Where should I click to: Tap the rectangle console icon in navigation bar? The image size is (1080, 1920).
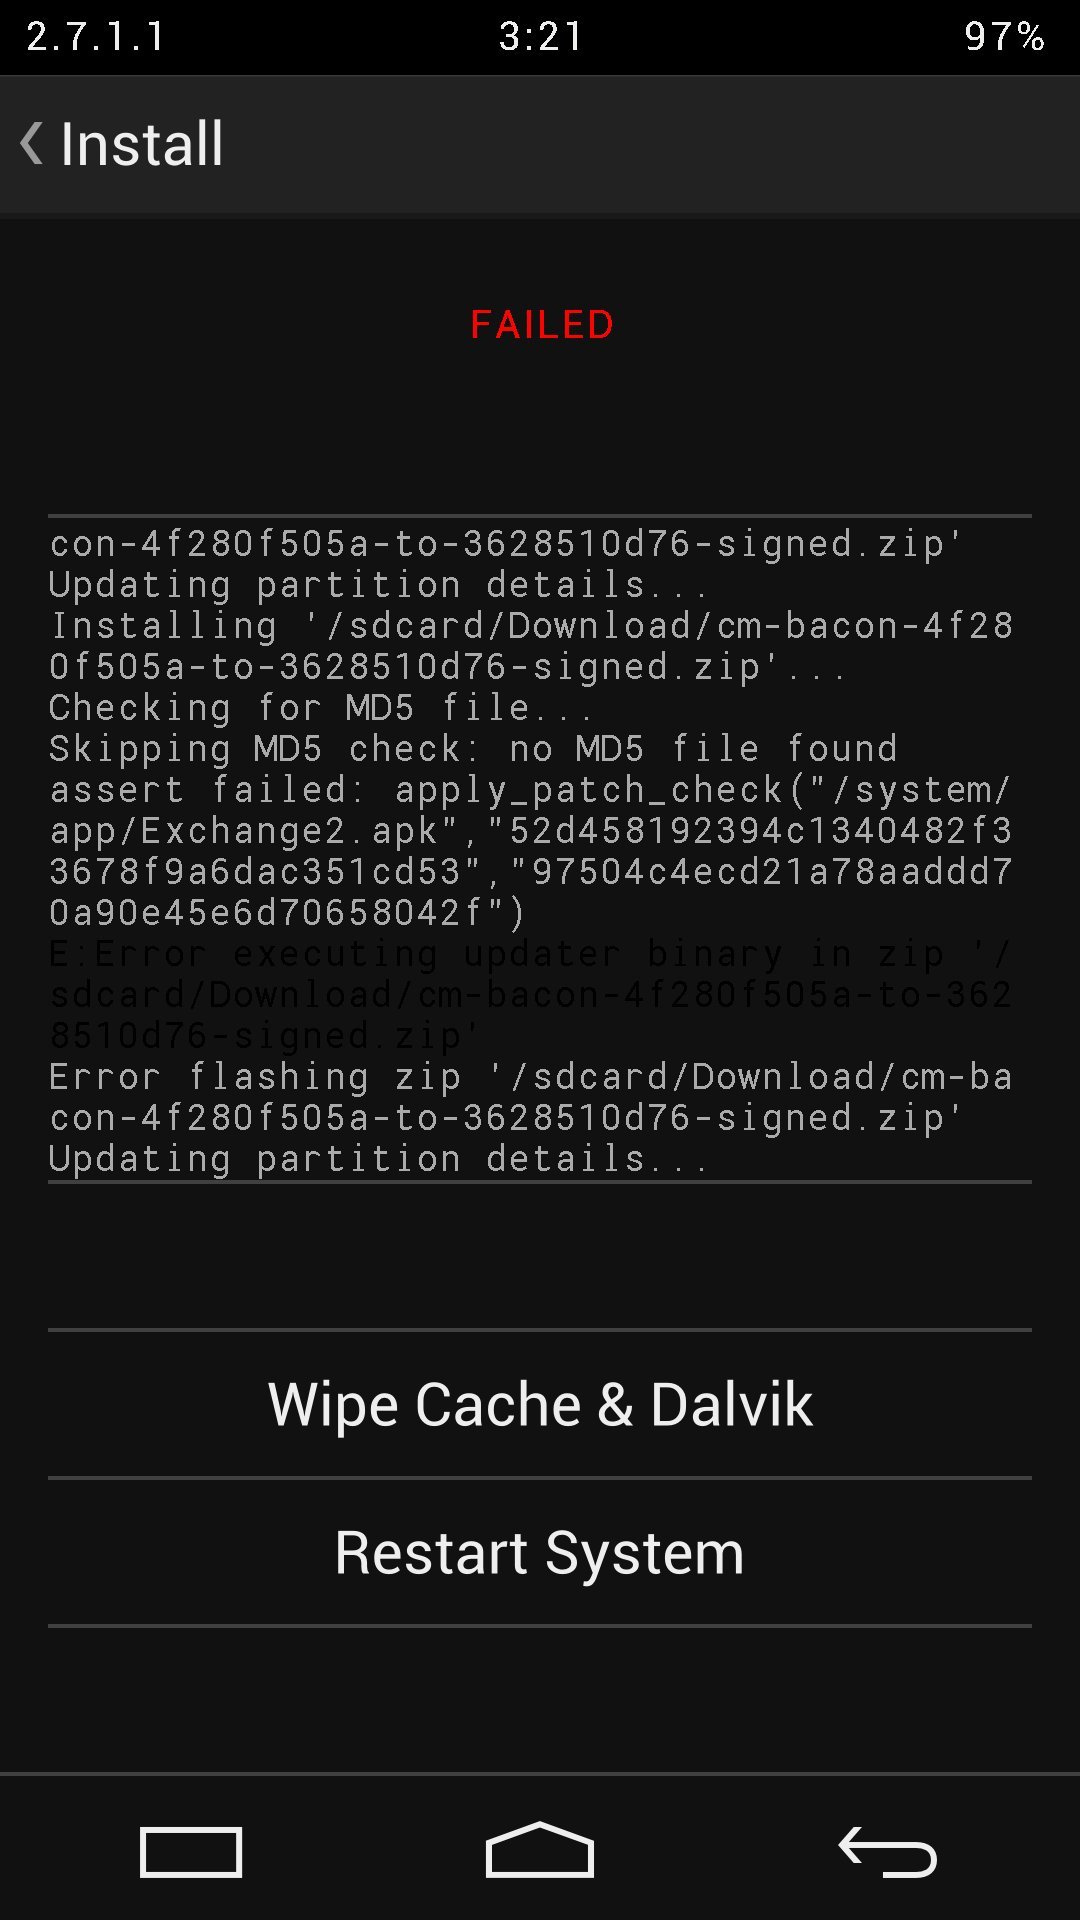click(x=191, y=1852)
